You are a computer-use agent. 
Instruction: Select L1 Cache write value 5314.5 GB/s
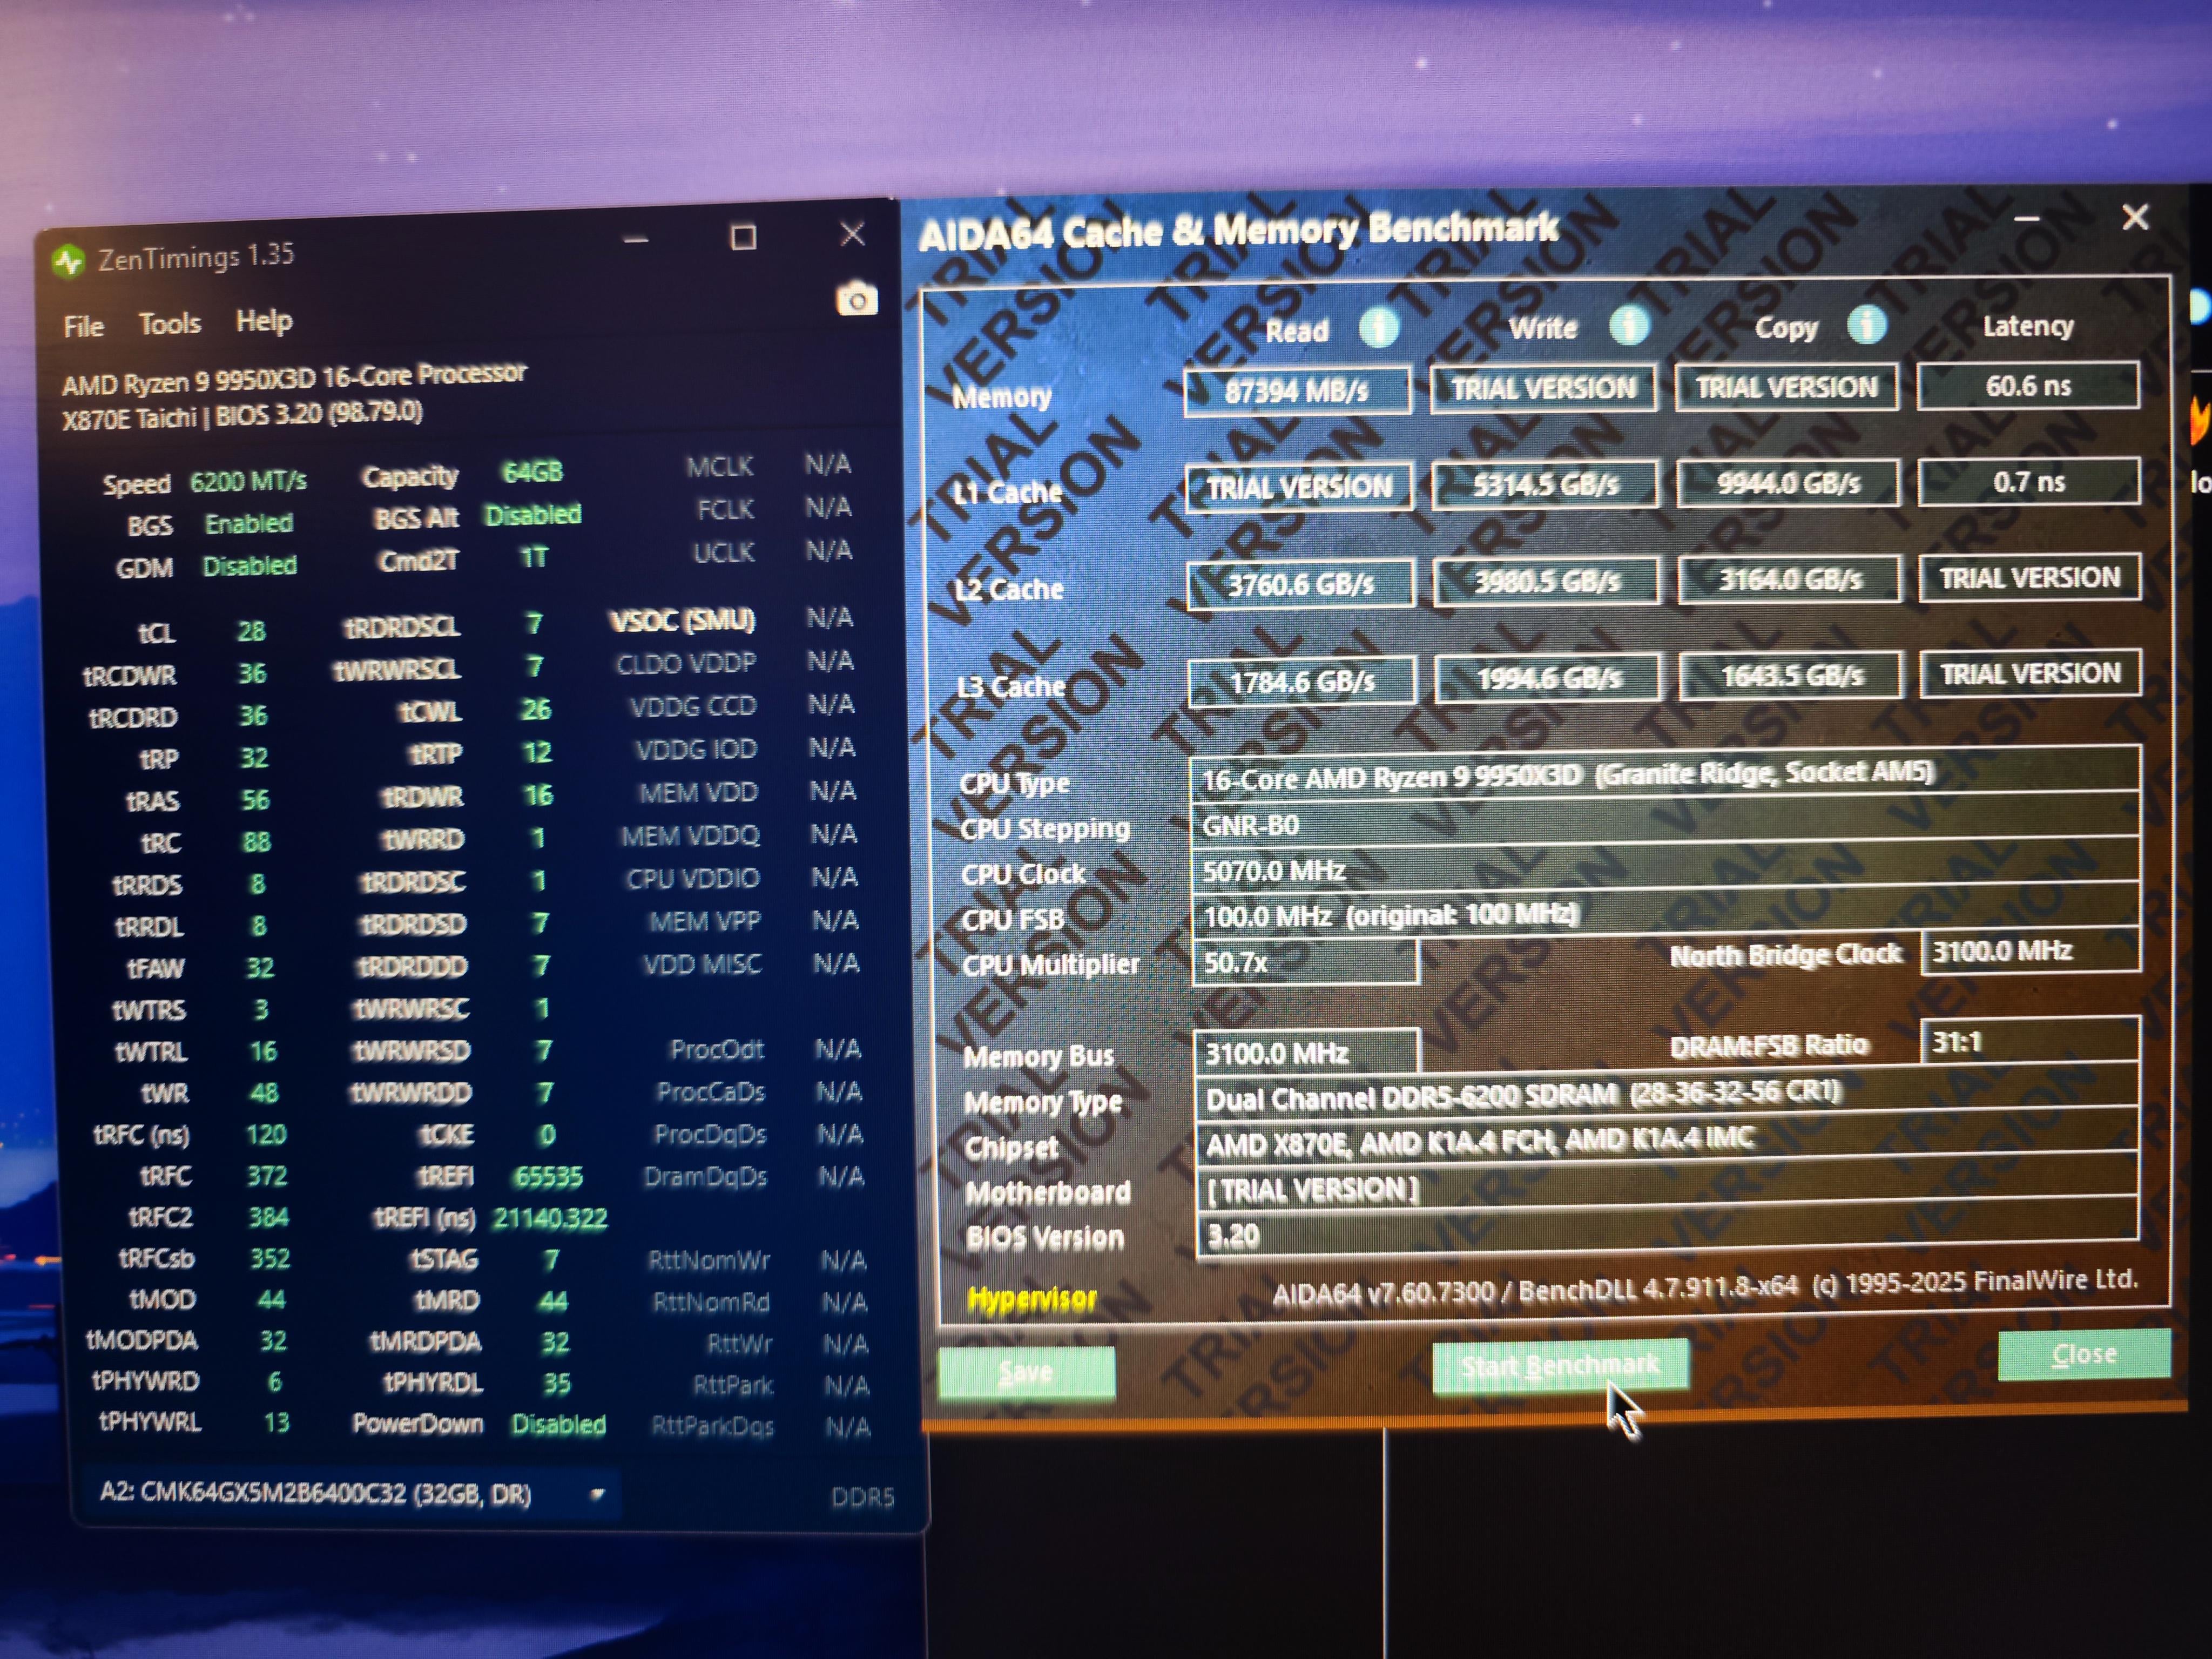(x=1545, y=485)
